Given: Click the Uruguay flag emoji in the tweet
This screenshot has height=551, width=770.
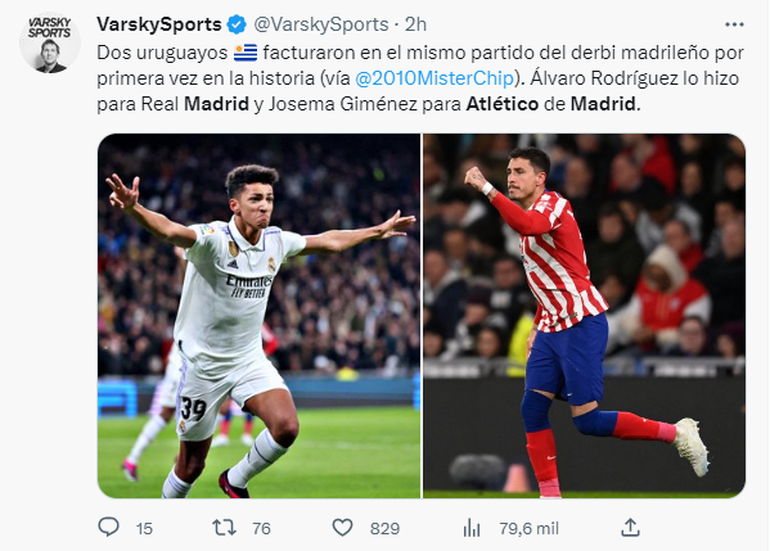Looking at the screenshot, I should (x=246, y=53).
